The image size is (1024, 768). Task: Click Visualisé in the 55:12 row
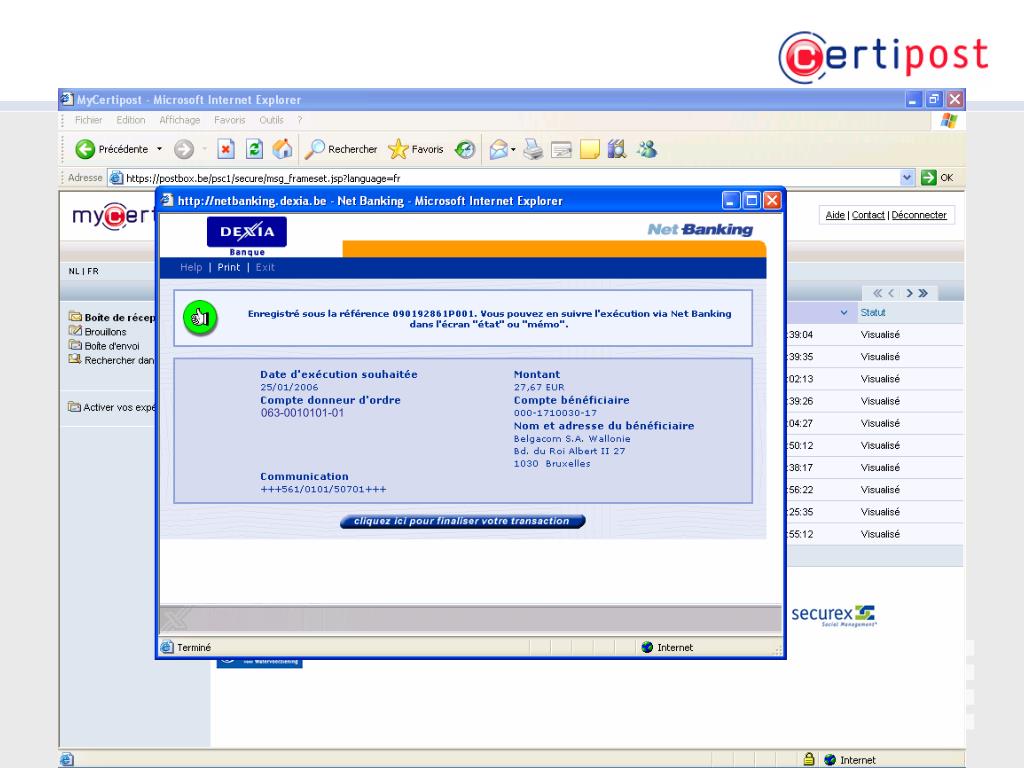click(x=880, y=534)
